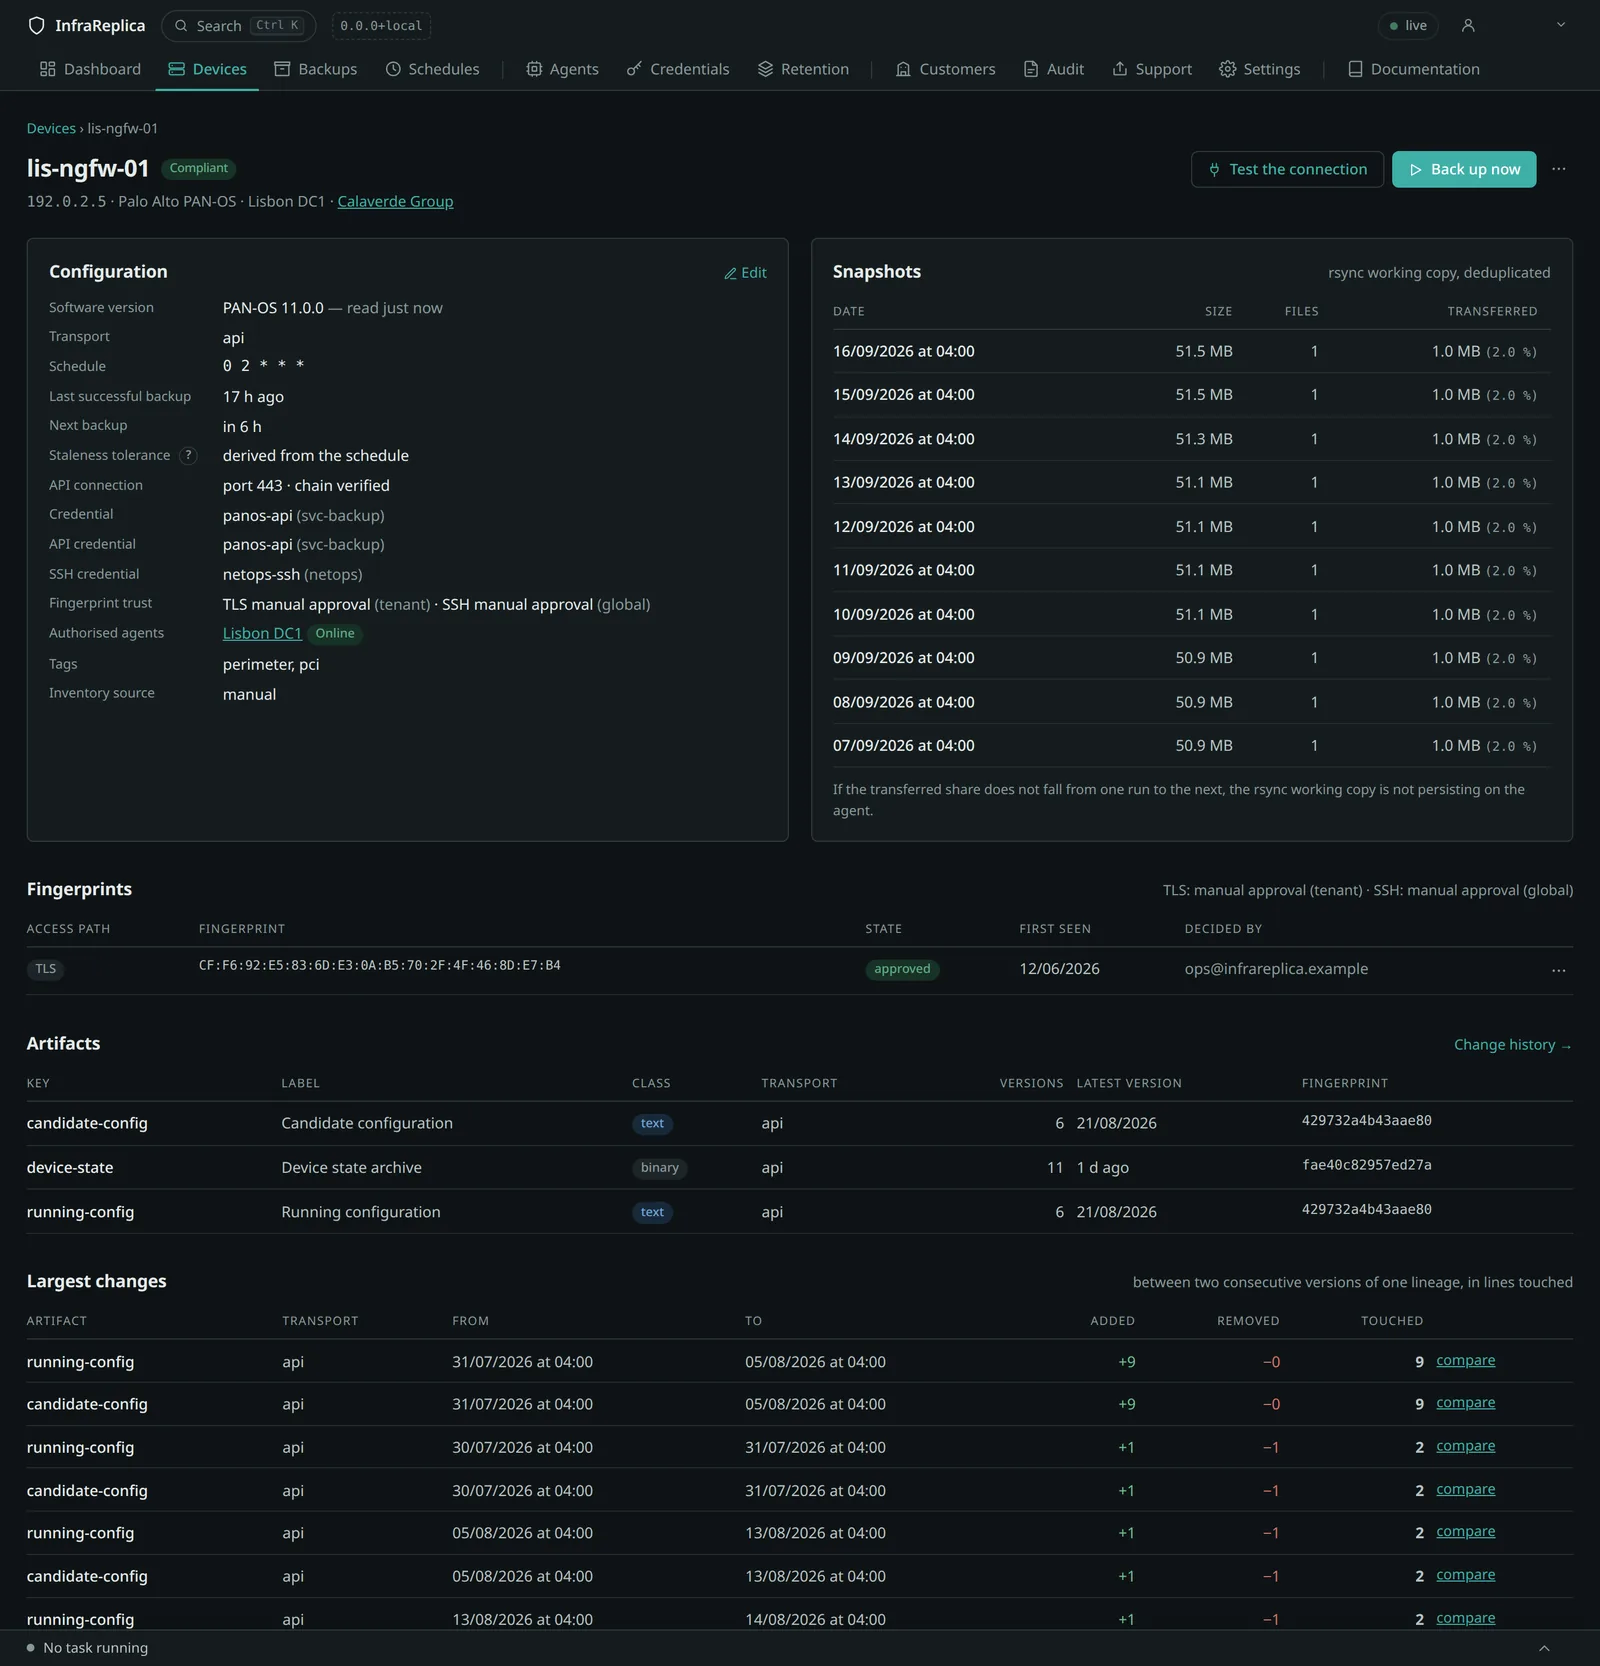Click the 0.0.0+local version badge

coord(381,25)
